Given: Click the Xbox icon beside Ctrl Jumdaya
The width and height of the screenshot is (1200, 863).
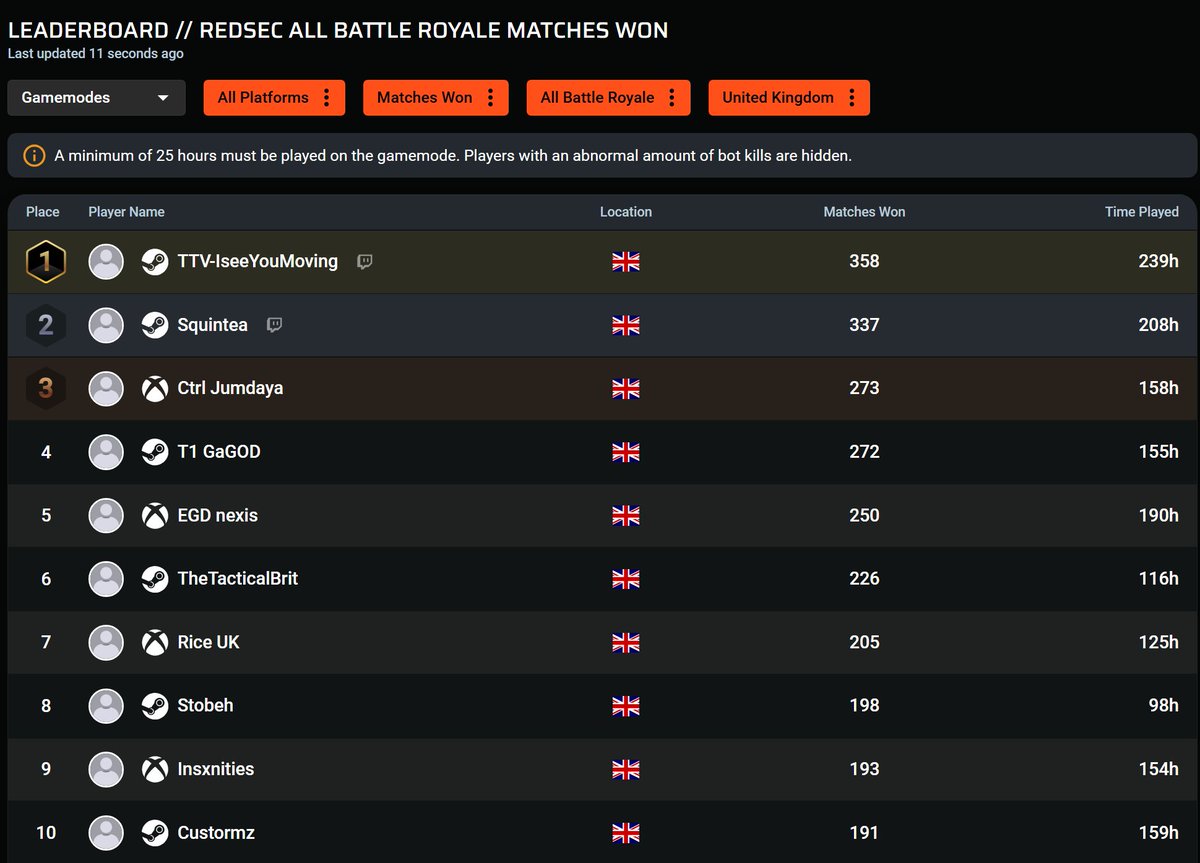Looking at the screenshot, I should [x=155, y=388].
